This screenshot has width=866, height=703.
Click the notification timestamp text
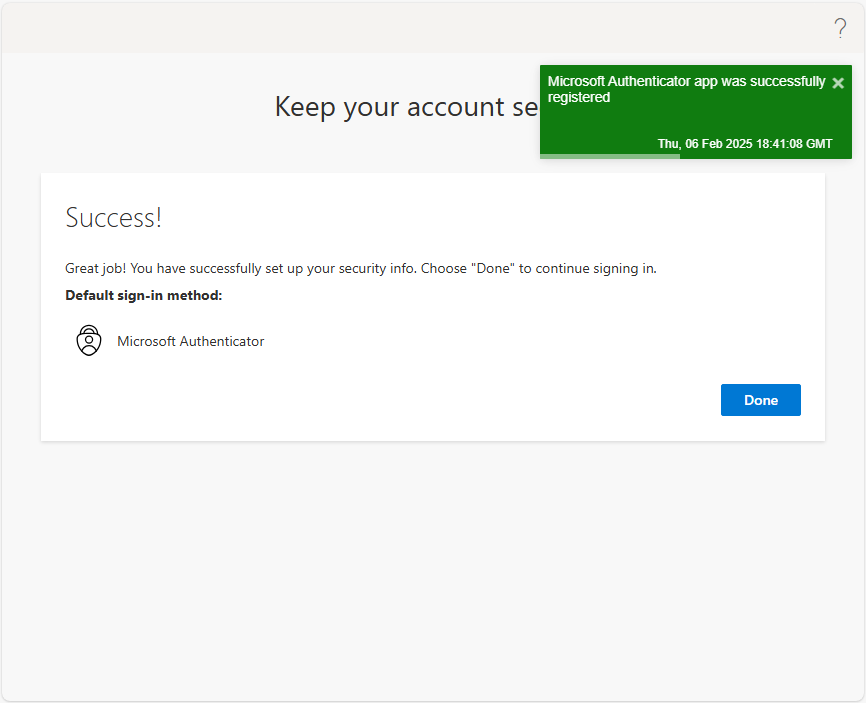tap(744, 144)
